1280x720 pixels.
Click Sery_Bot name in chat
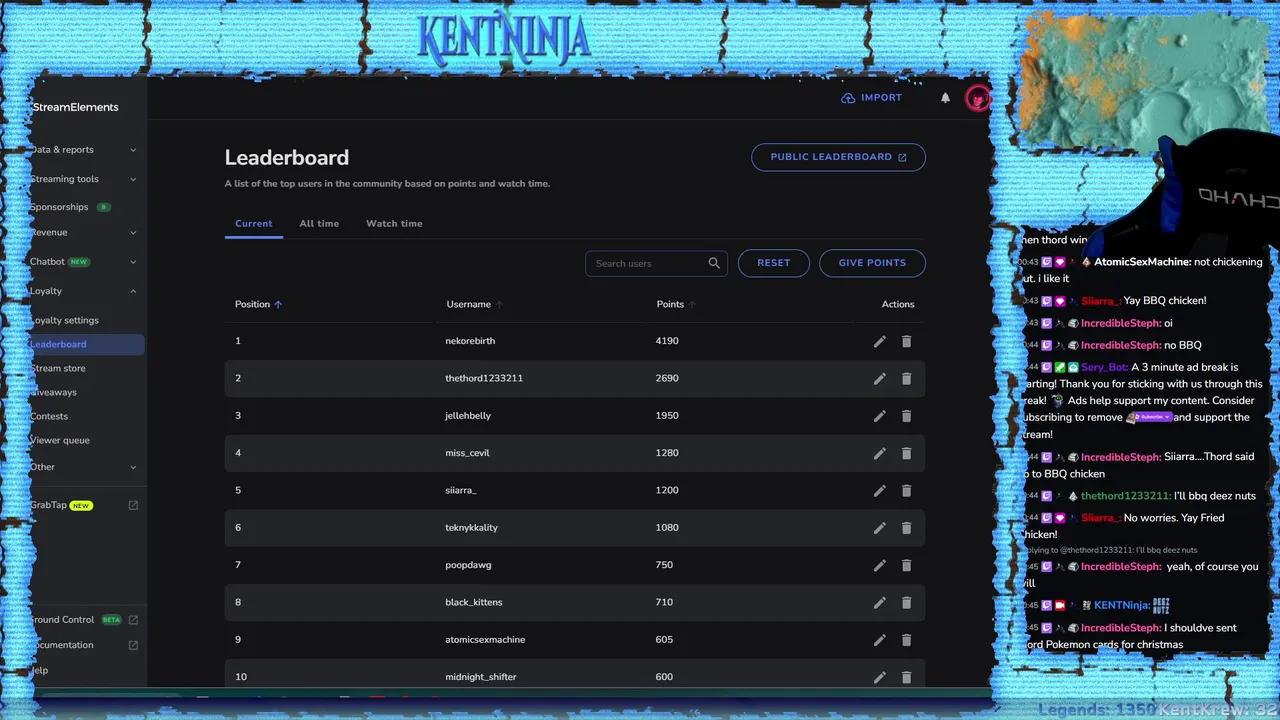point(1102,368)
